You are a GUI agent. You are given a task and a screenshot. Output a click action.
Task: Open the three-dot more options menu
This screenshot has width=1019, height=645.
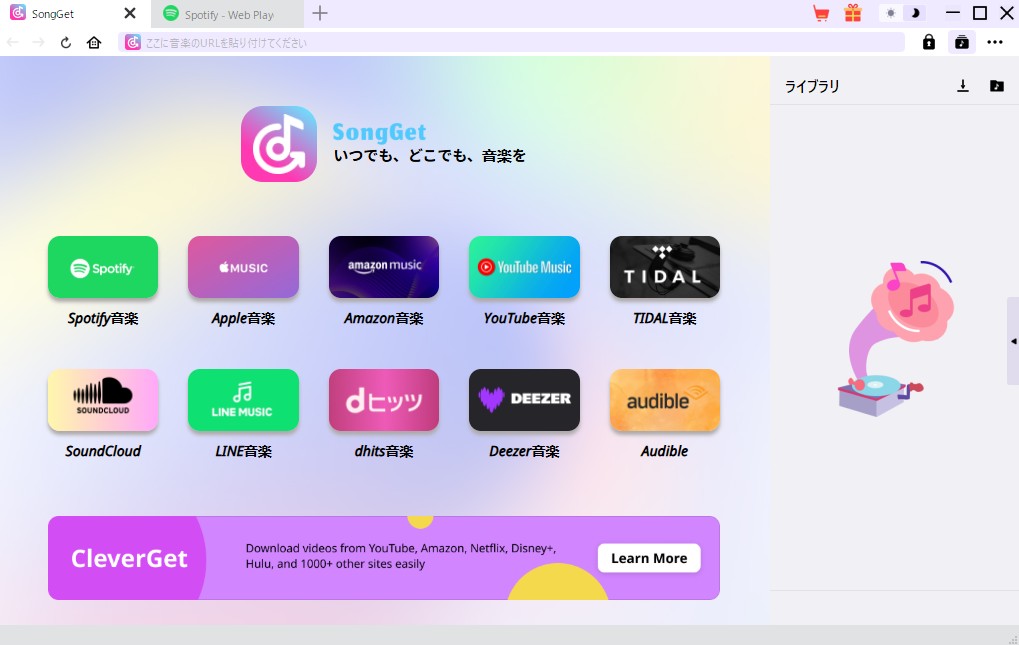(994, 42)
